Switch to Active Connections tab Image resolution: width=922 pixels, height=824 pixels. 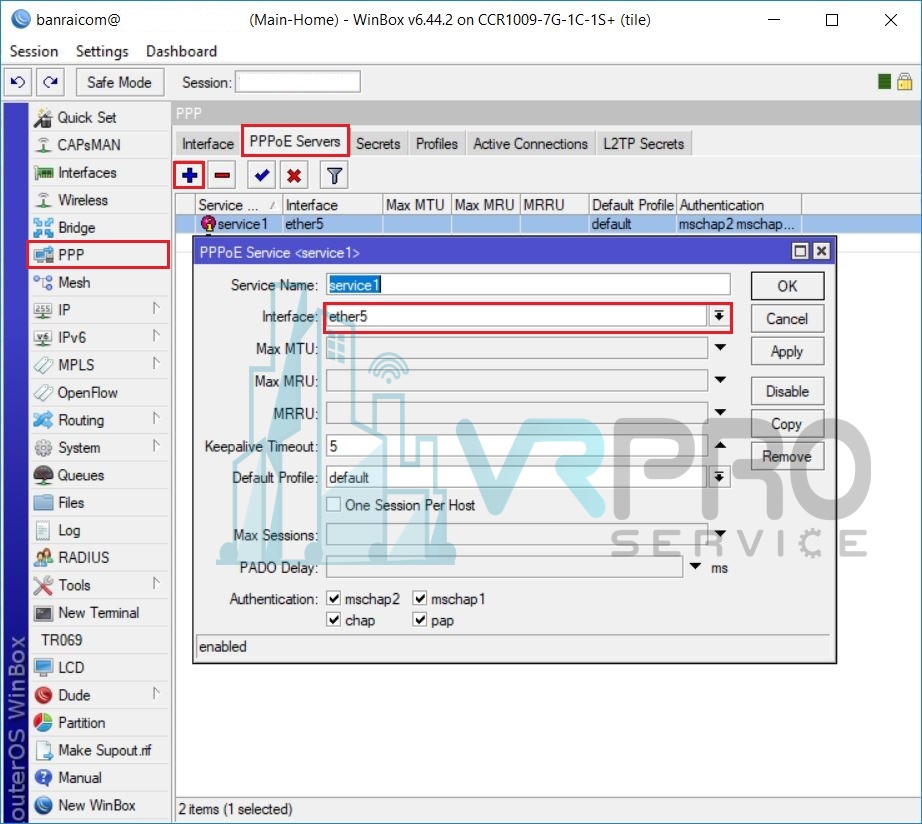pos(530,144)
